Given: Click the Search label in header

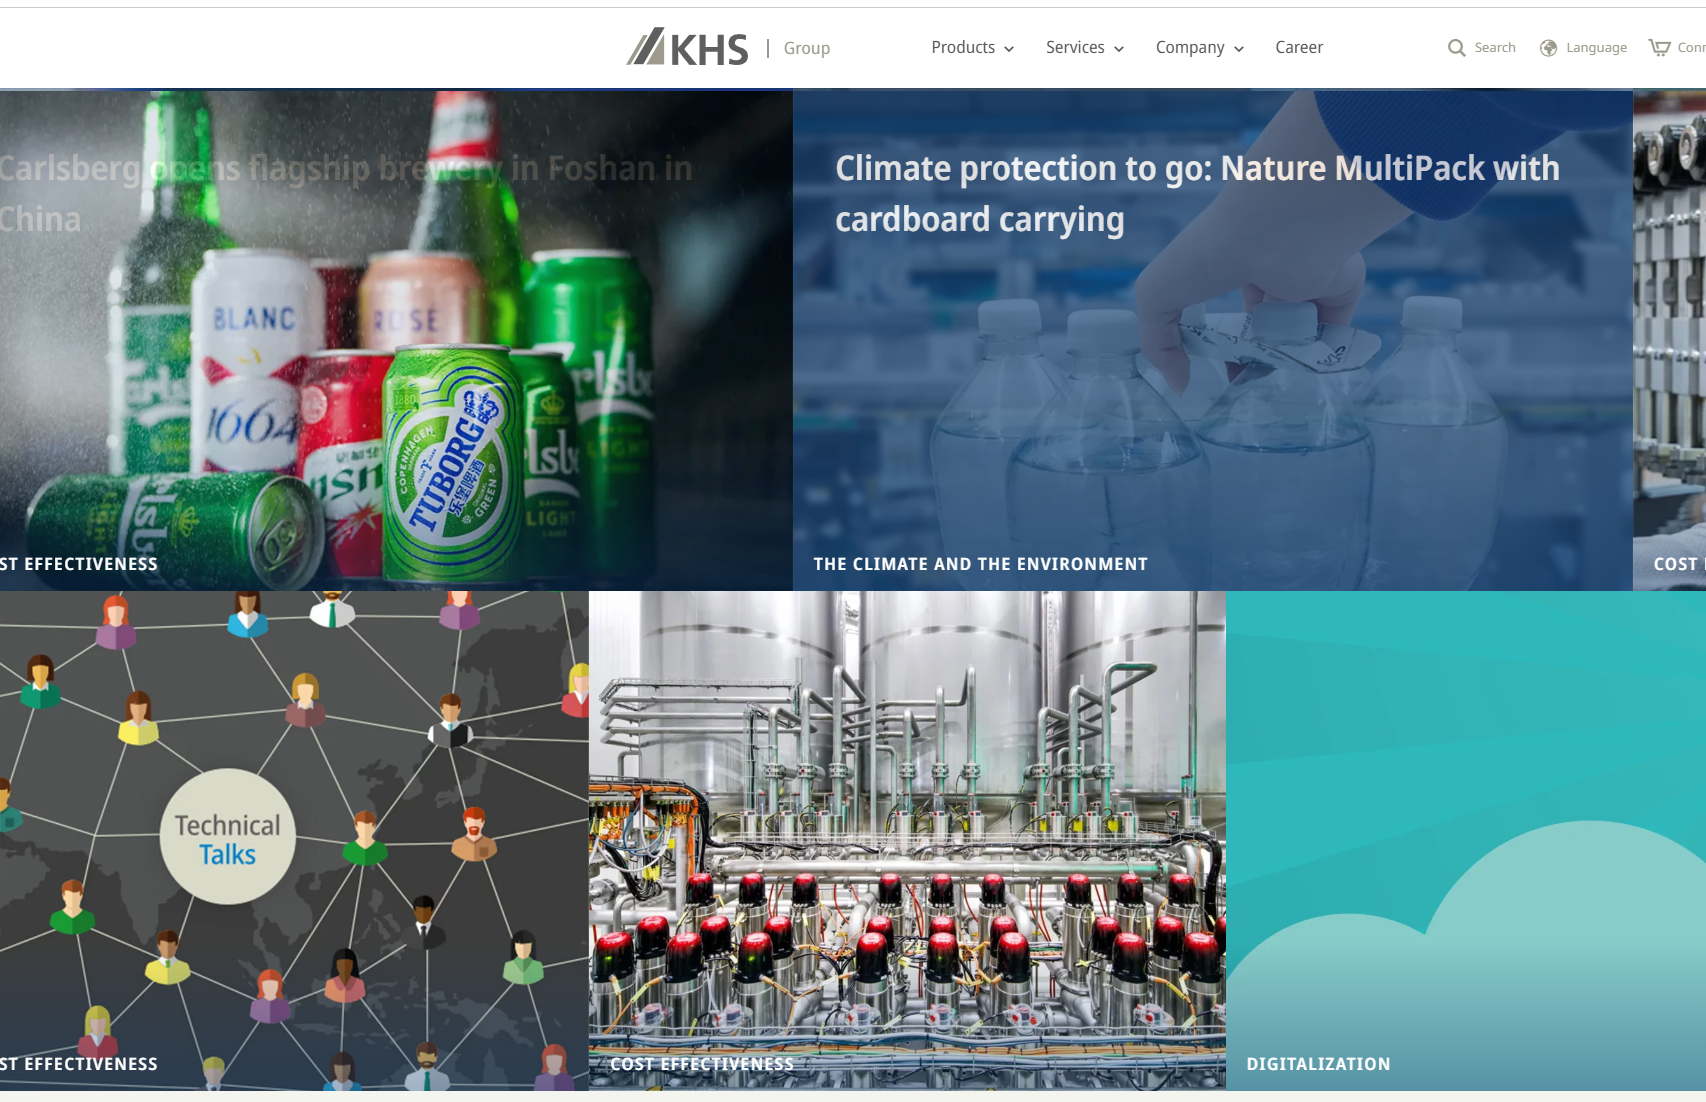Looking at the screenshot, I should coord(1494,48).
